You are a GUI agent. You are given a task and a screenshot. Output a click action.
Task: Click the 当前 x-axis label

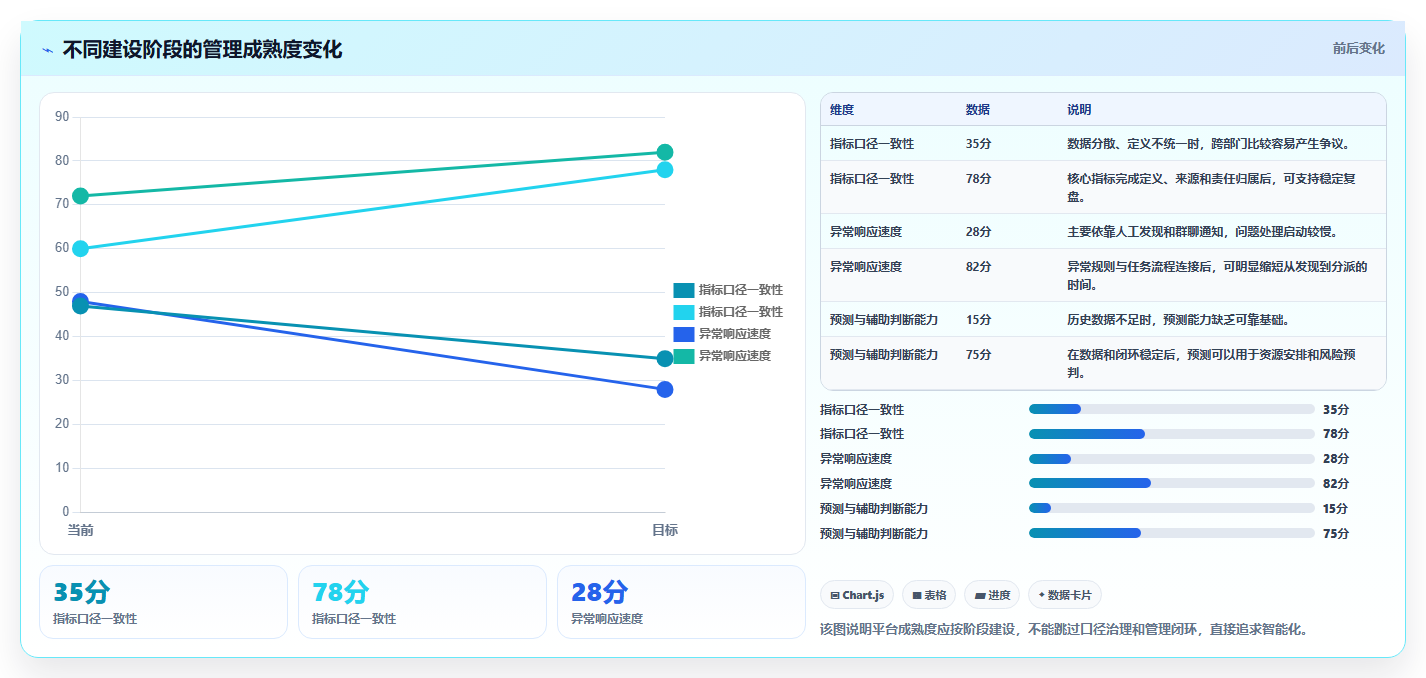pos(81,530)
